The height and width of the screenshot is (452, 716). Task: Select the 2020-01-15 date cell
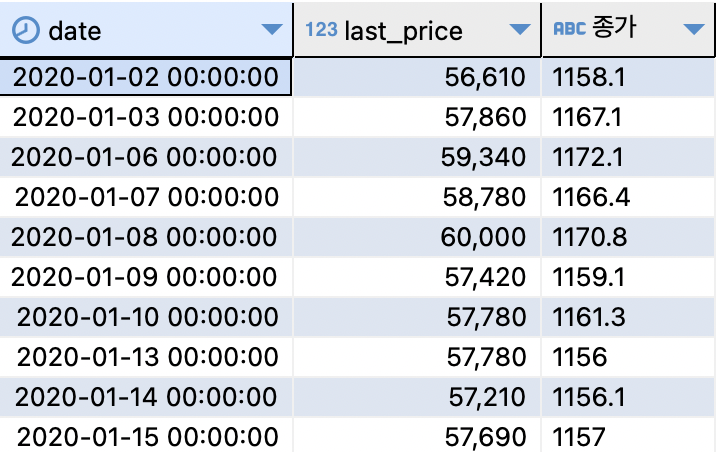point(146,436)
